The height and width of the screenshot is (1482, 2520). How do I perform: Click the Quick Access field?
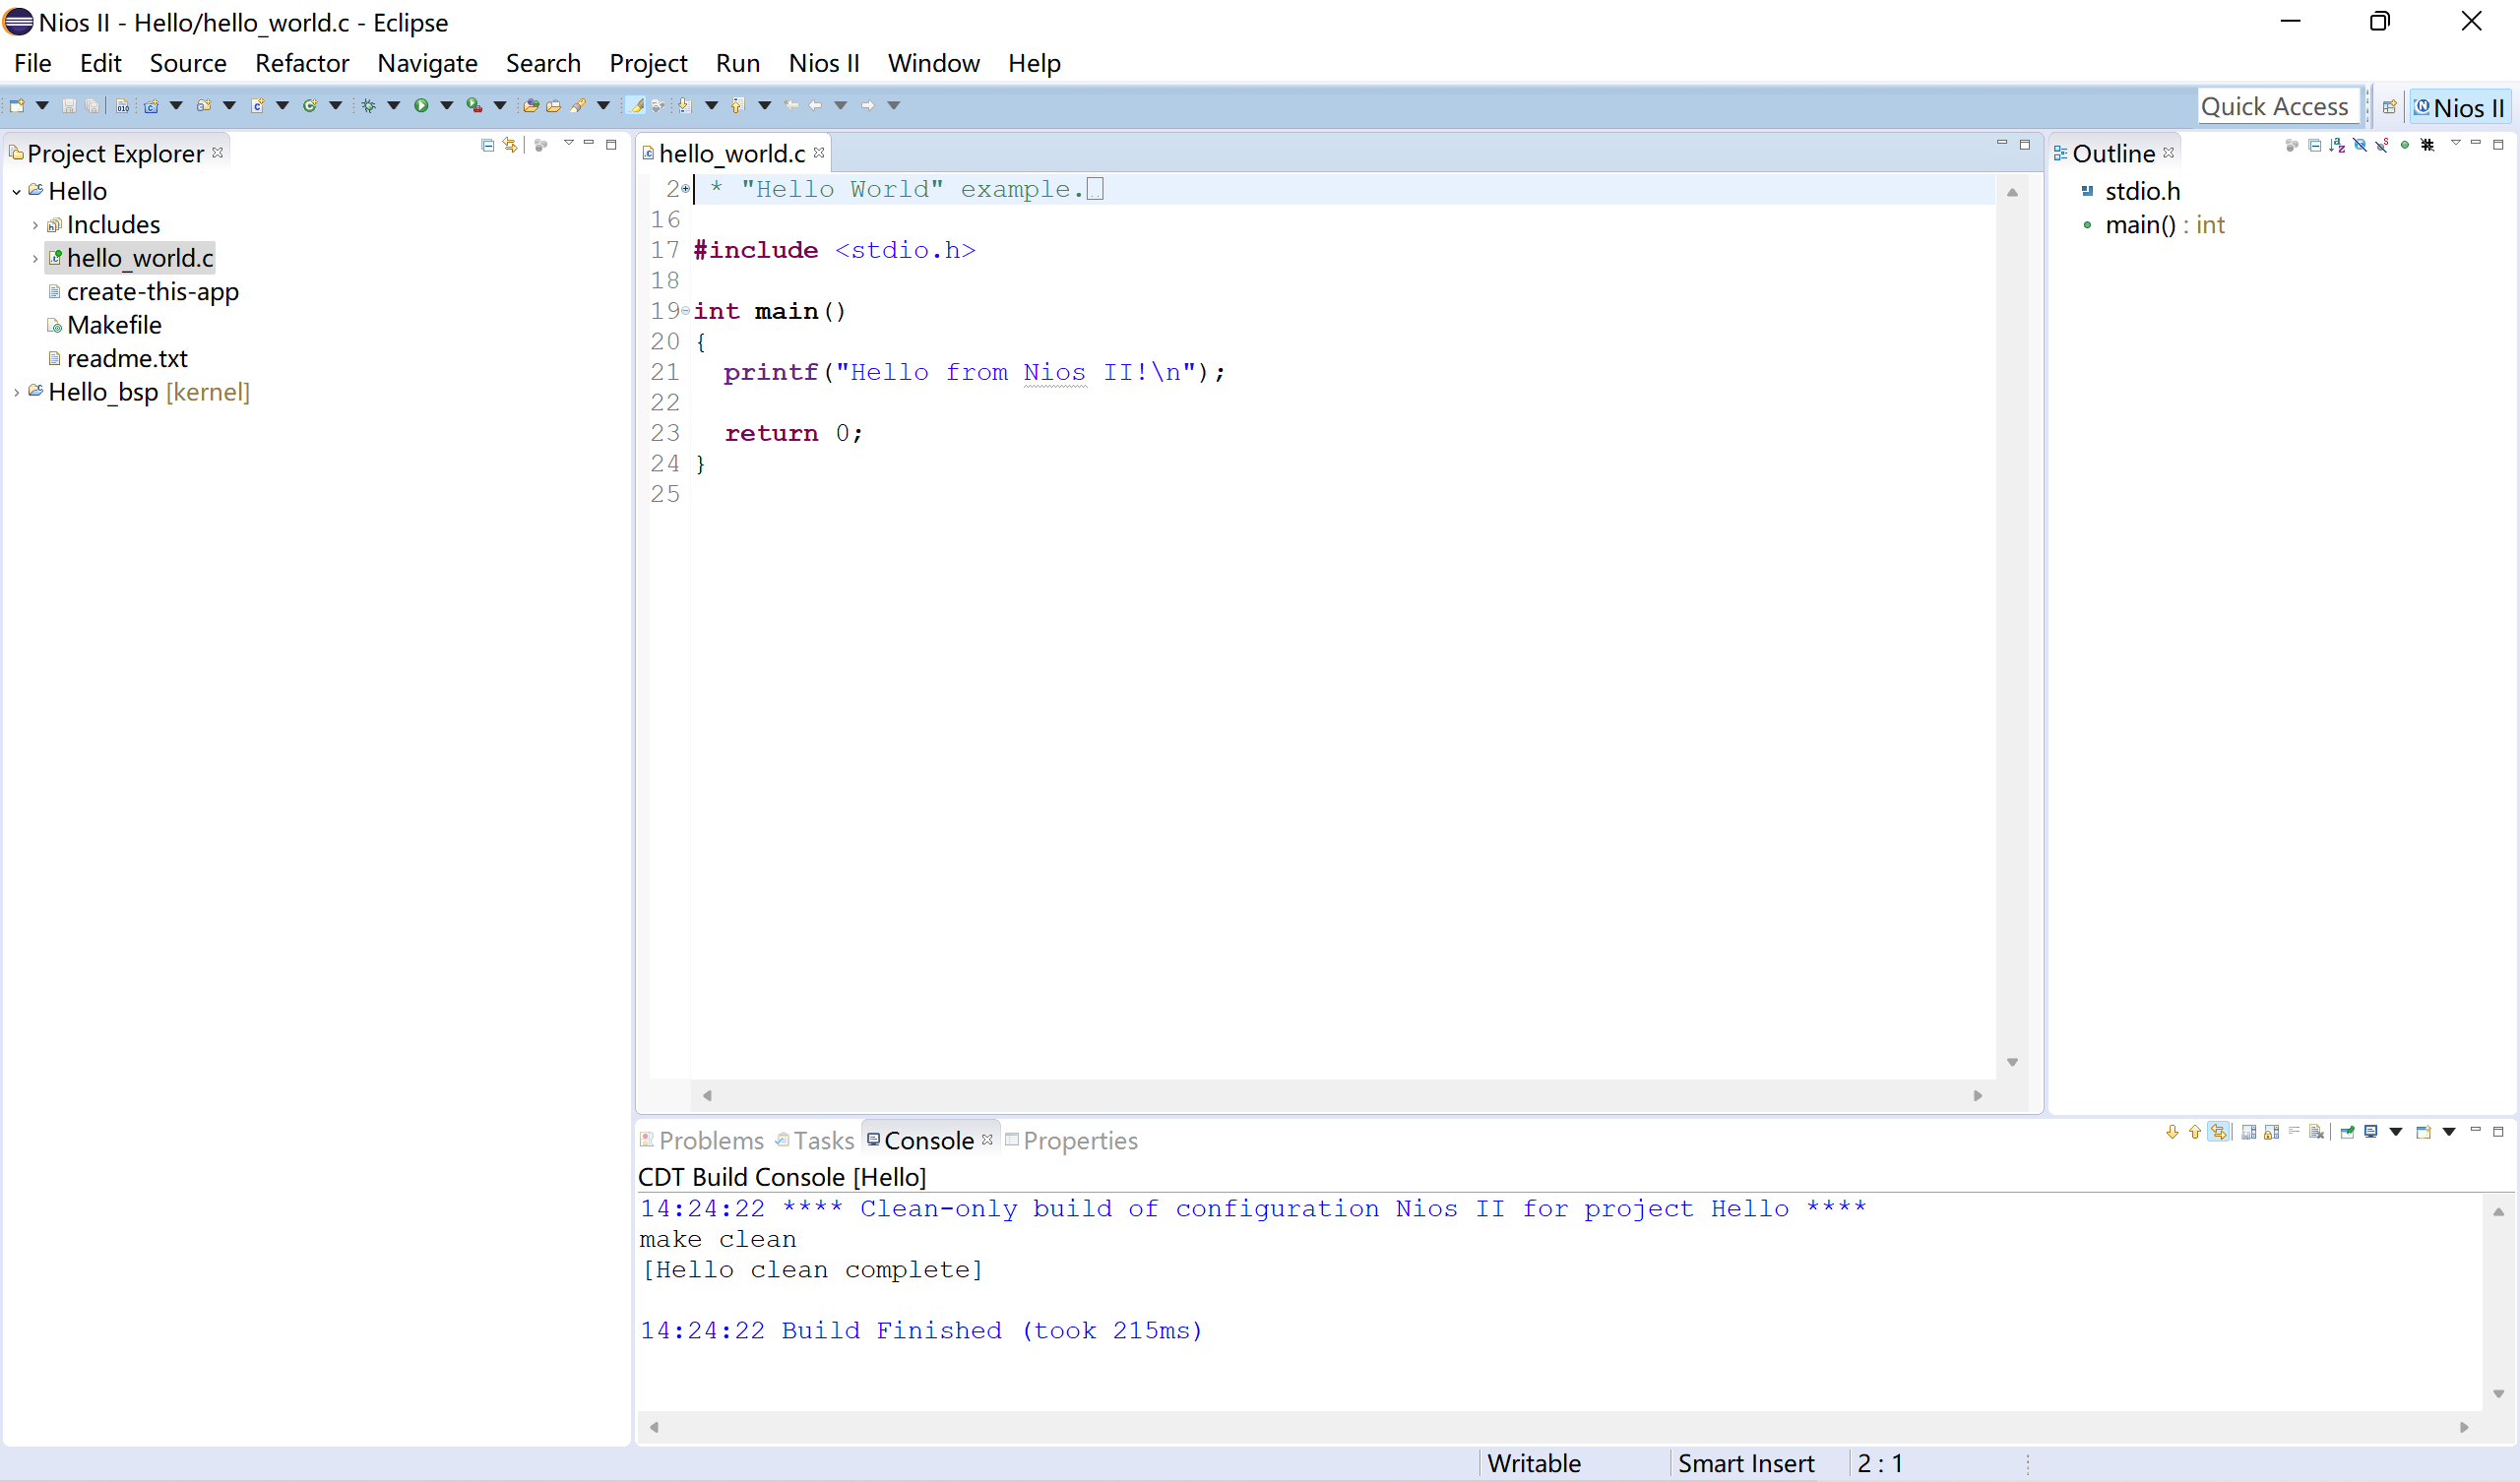[2274, 107]
